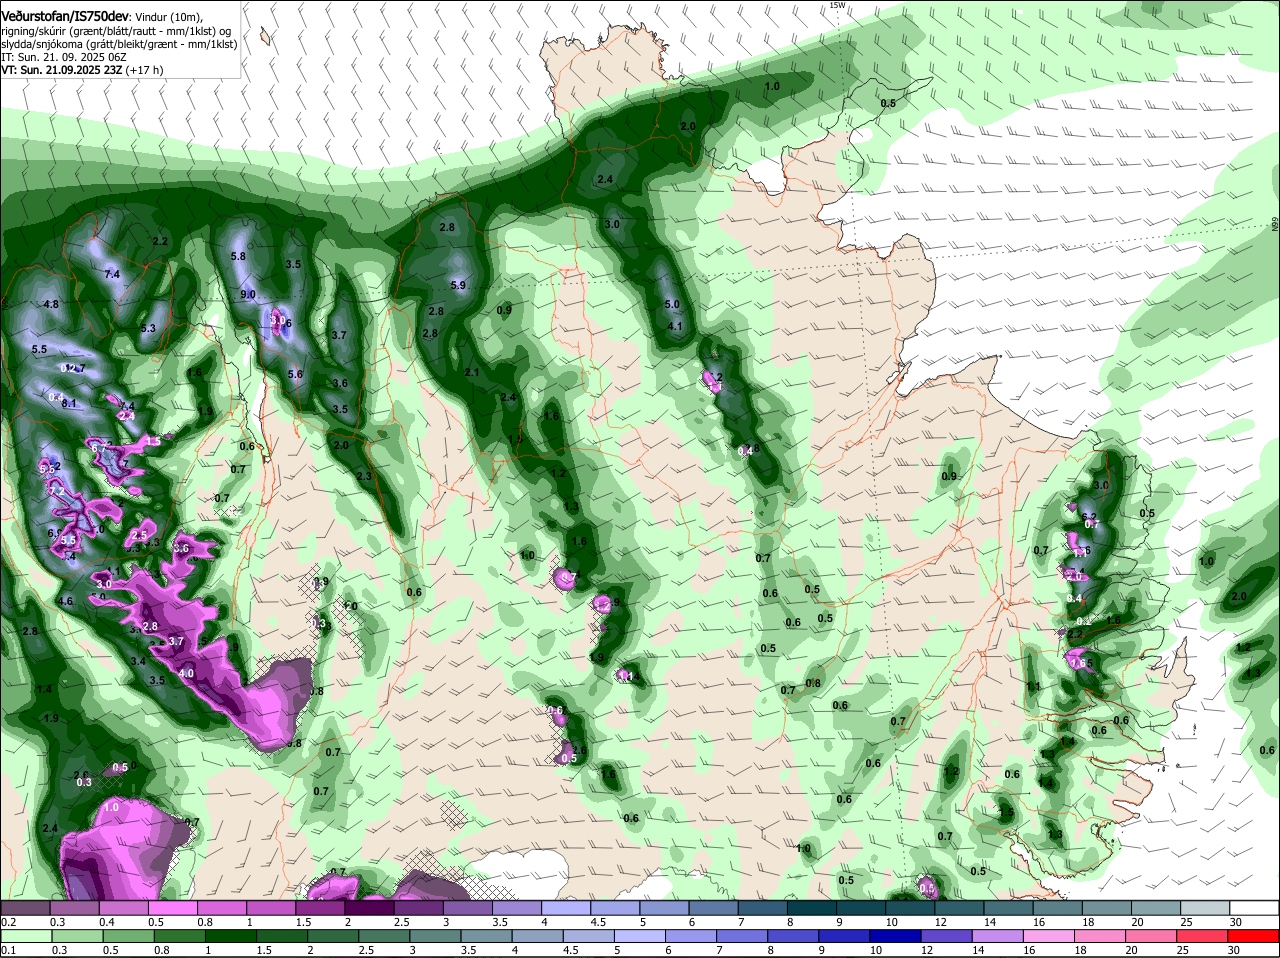The height and width of the screenshot is (958, 1280).
Task: Click white swatch ending upper legend row
Action: pyautogui.click(x=1254, y=907)
